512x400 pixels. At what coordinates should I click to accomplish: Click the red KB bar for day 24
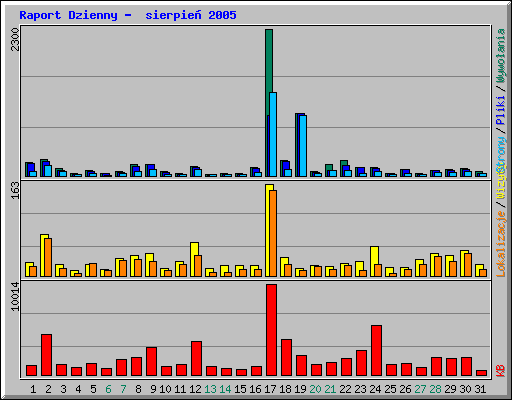click(376, 350)
